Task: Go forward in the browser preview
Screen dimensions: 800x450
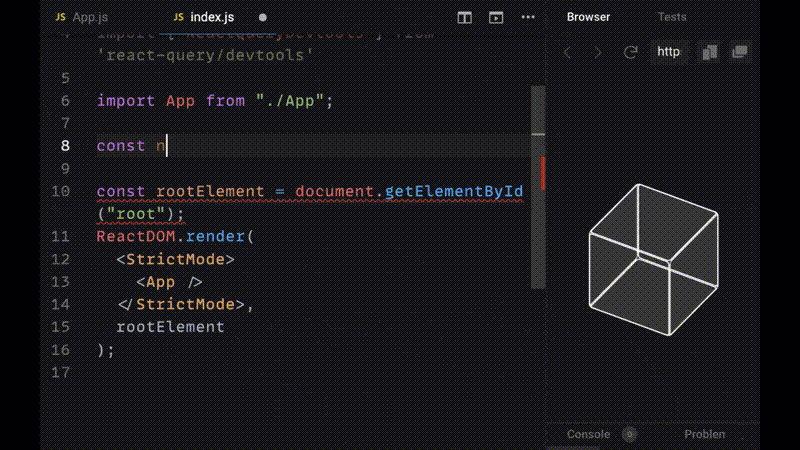Action: 598,52
